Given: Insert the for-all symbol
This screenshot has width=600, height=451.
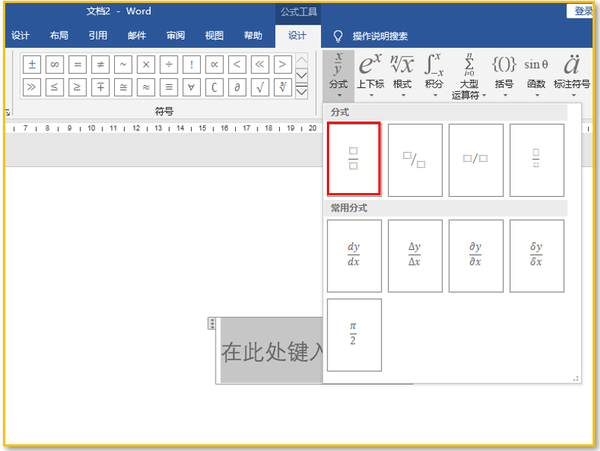Looking at the screenshot, I should pos(191,87).
